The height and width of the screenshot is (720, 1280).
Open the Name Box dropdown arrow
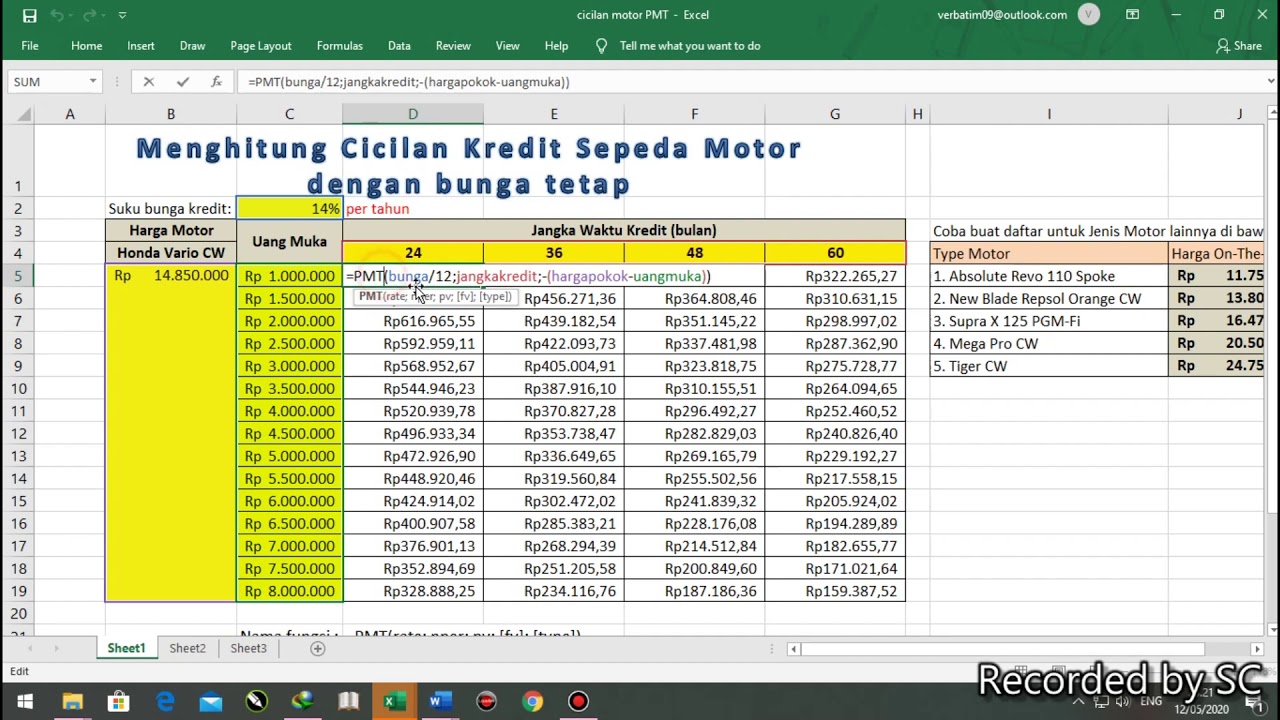click(93, 82)
